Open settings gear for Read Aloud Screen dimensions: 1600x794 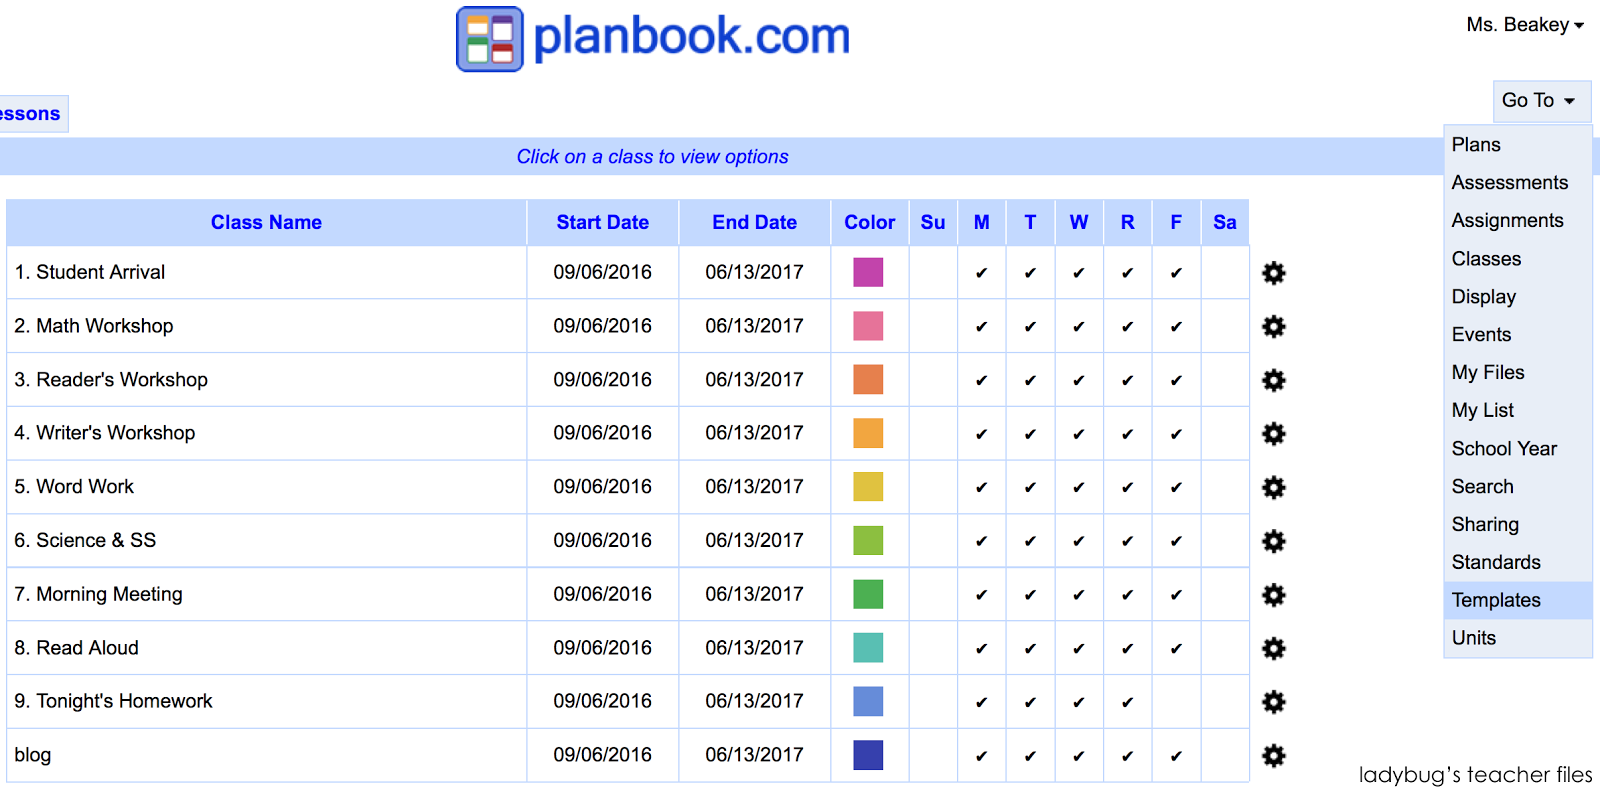(1273, 648)
